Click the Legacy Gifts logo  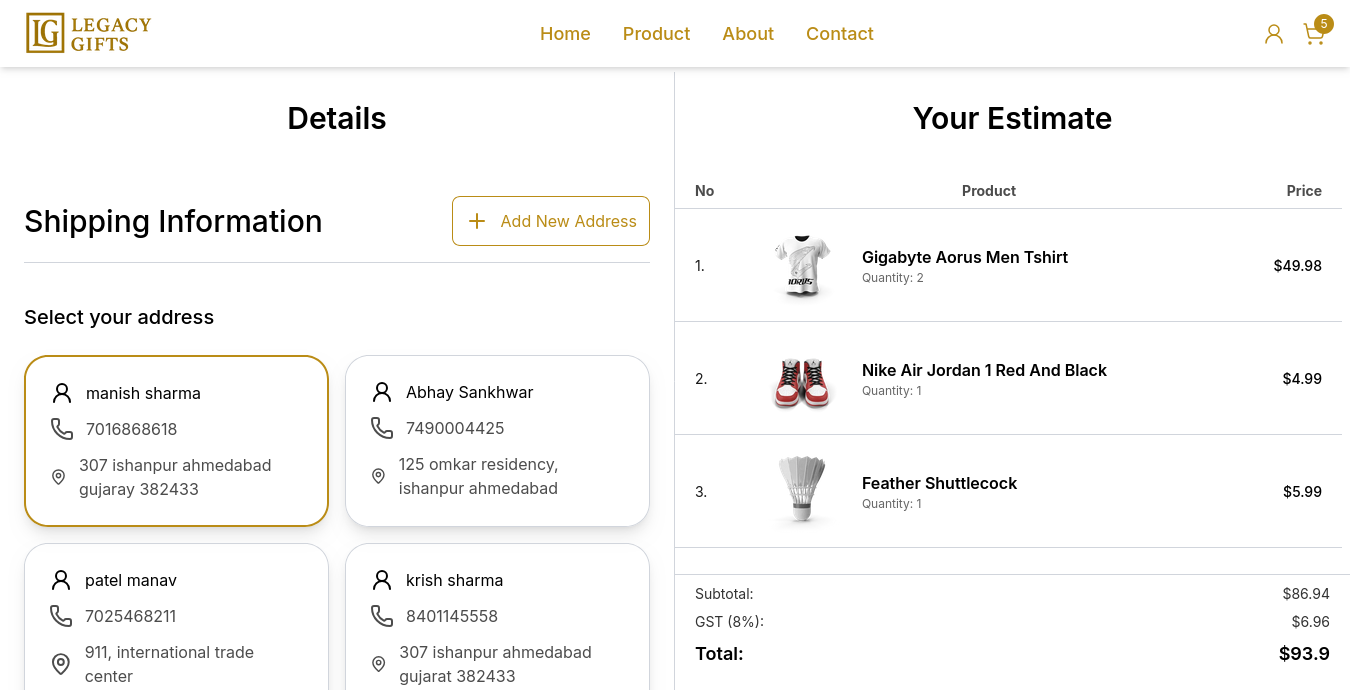click(x=89, y=33)
